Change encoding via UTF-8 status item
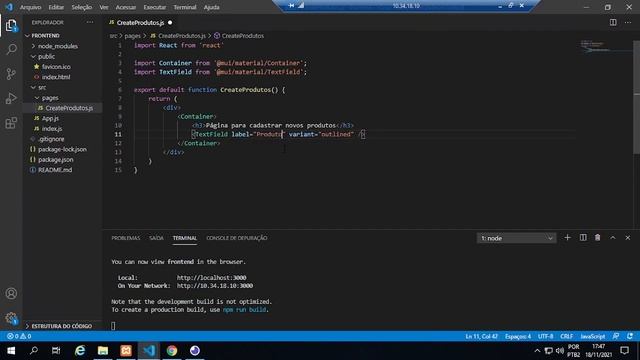This screenshot has height=360, width=640. (545, 336)
